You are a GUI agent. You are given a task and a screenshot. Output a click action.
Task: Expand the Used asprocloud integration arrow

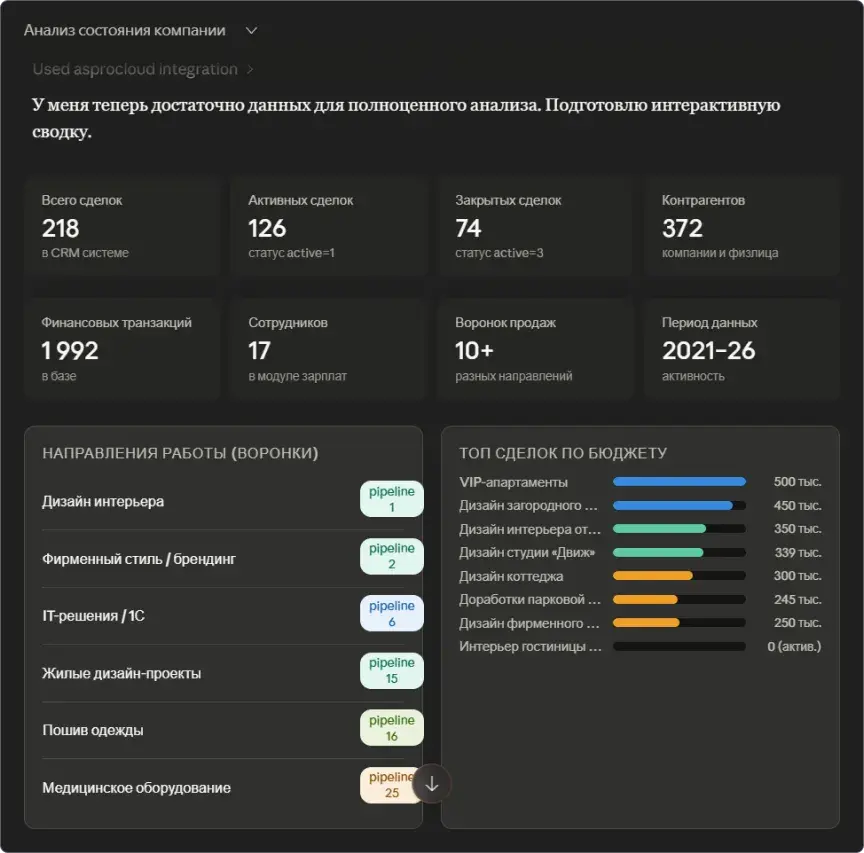pyautogui.click(x=250, y=69)
